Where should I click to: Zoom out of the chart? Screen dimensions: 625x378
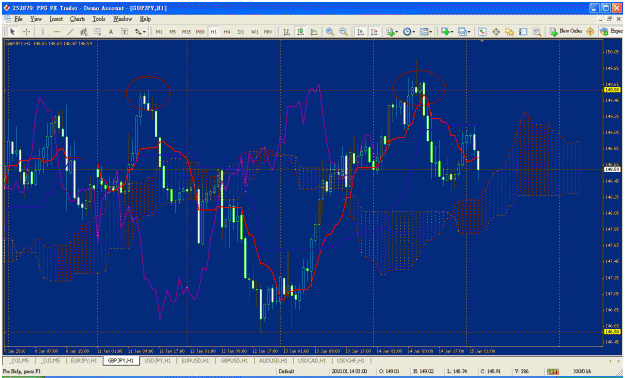point(343,32)
